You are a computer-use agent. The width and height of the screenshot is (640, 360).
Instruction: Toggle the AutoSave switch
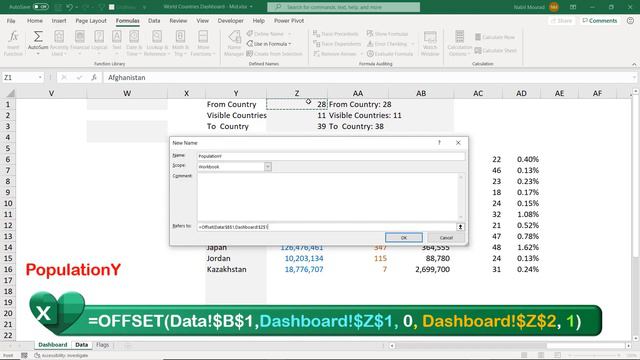point(40,7)
